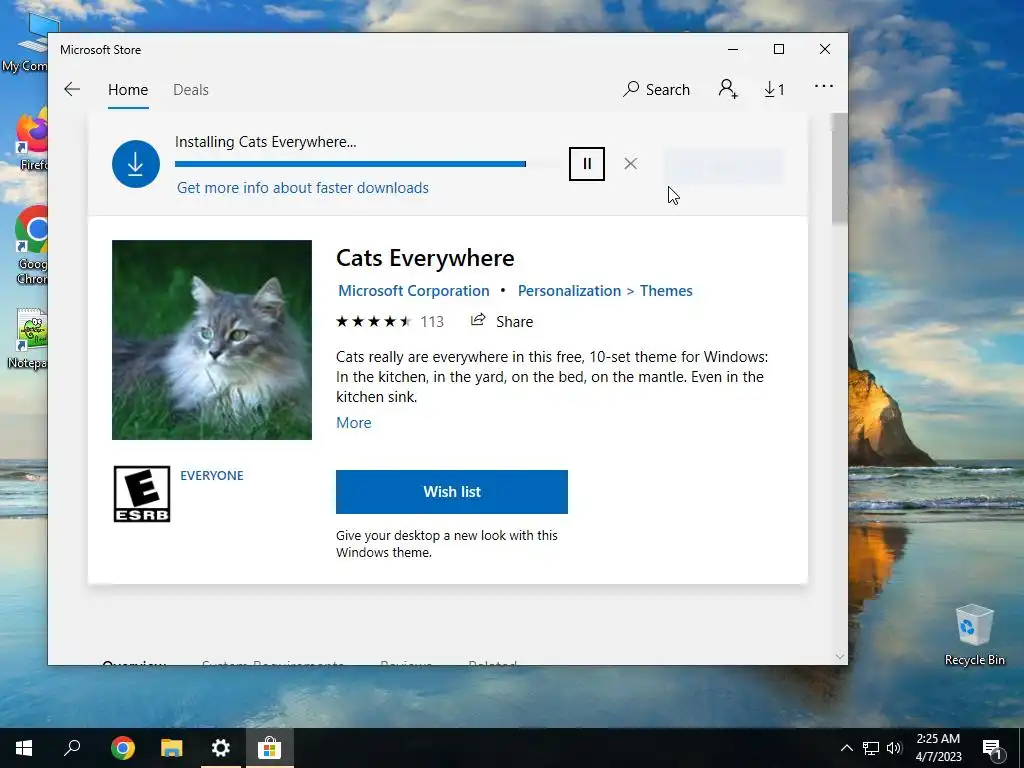Open the Themes category link
The width and height of the screenshot is (1024, 768).
pyautogui.click(x=666, y=291)
